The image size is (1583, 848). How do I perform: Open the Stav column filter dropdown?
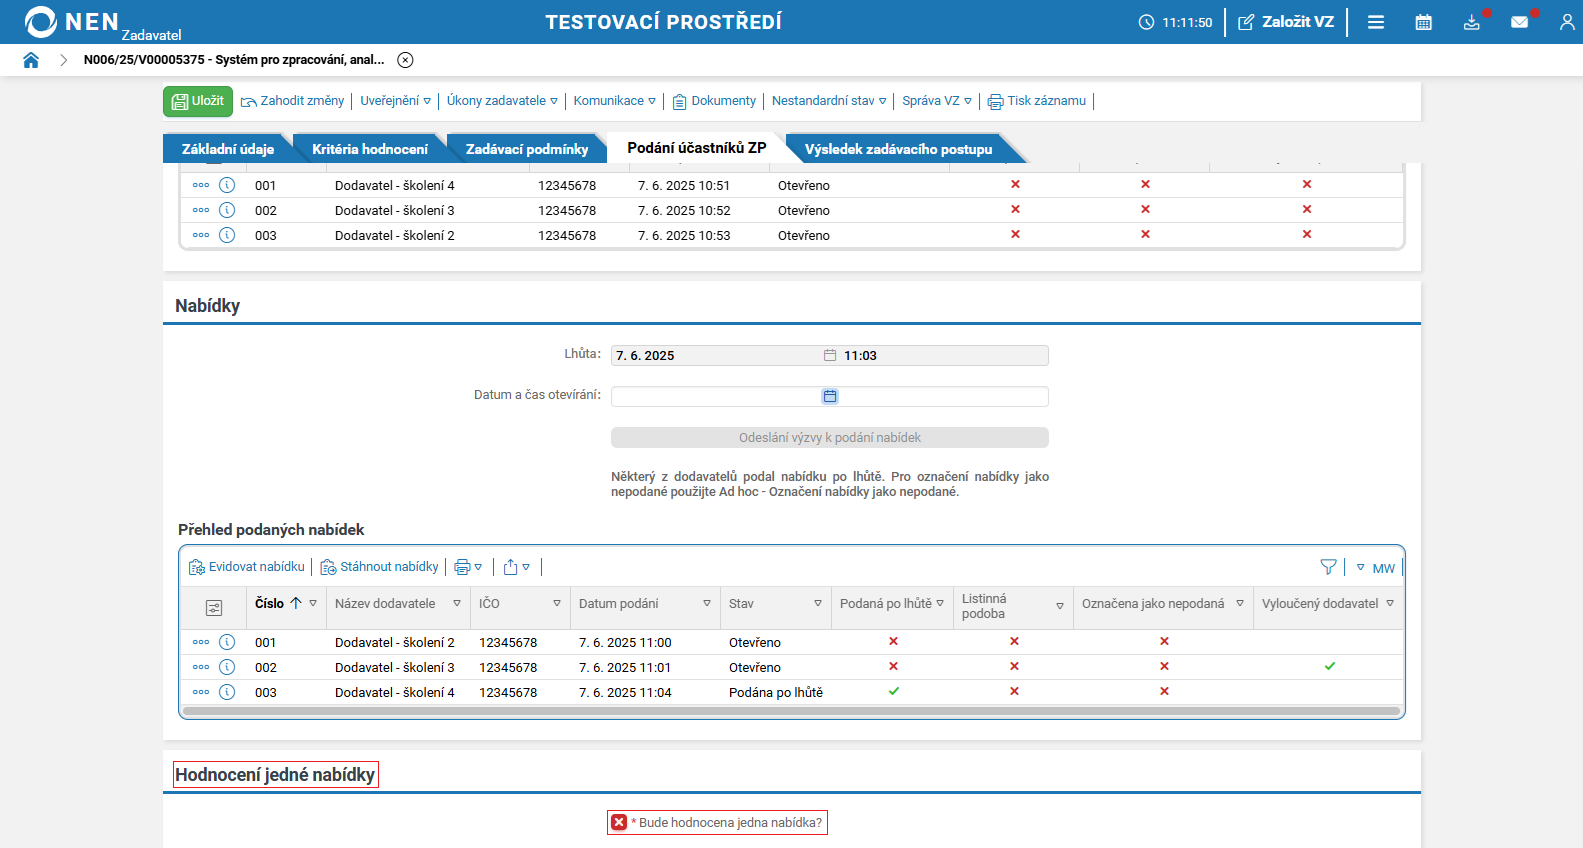(817, 604)
